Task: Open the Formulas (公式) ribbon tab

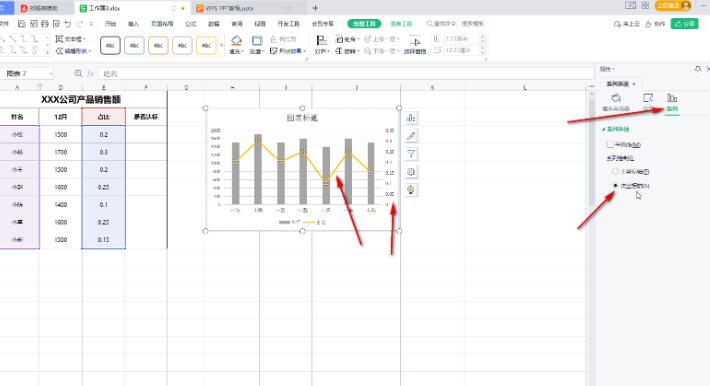Action: (x=191, y=24)
